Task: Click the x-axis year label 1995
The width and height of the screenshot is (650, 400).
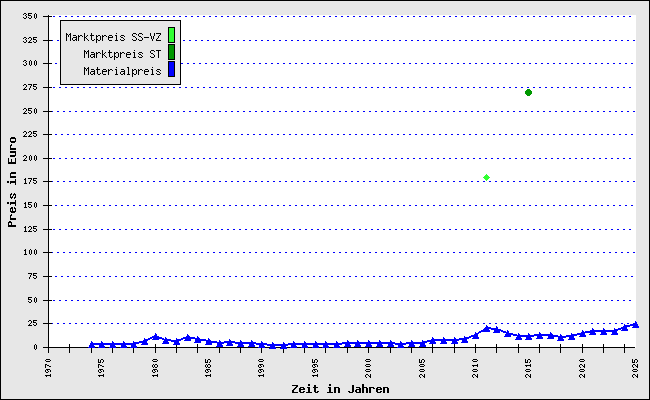Action: 315,368
